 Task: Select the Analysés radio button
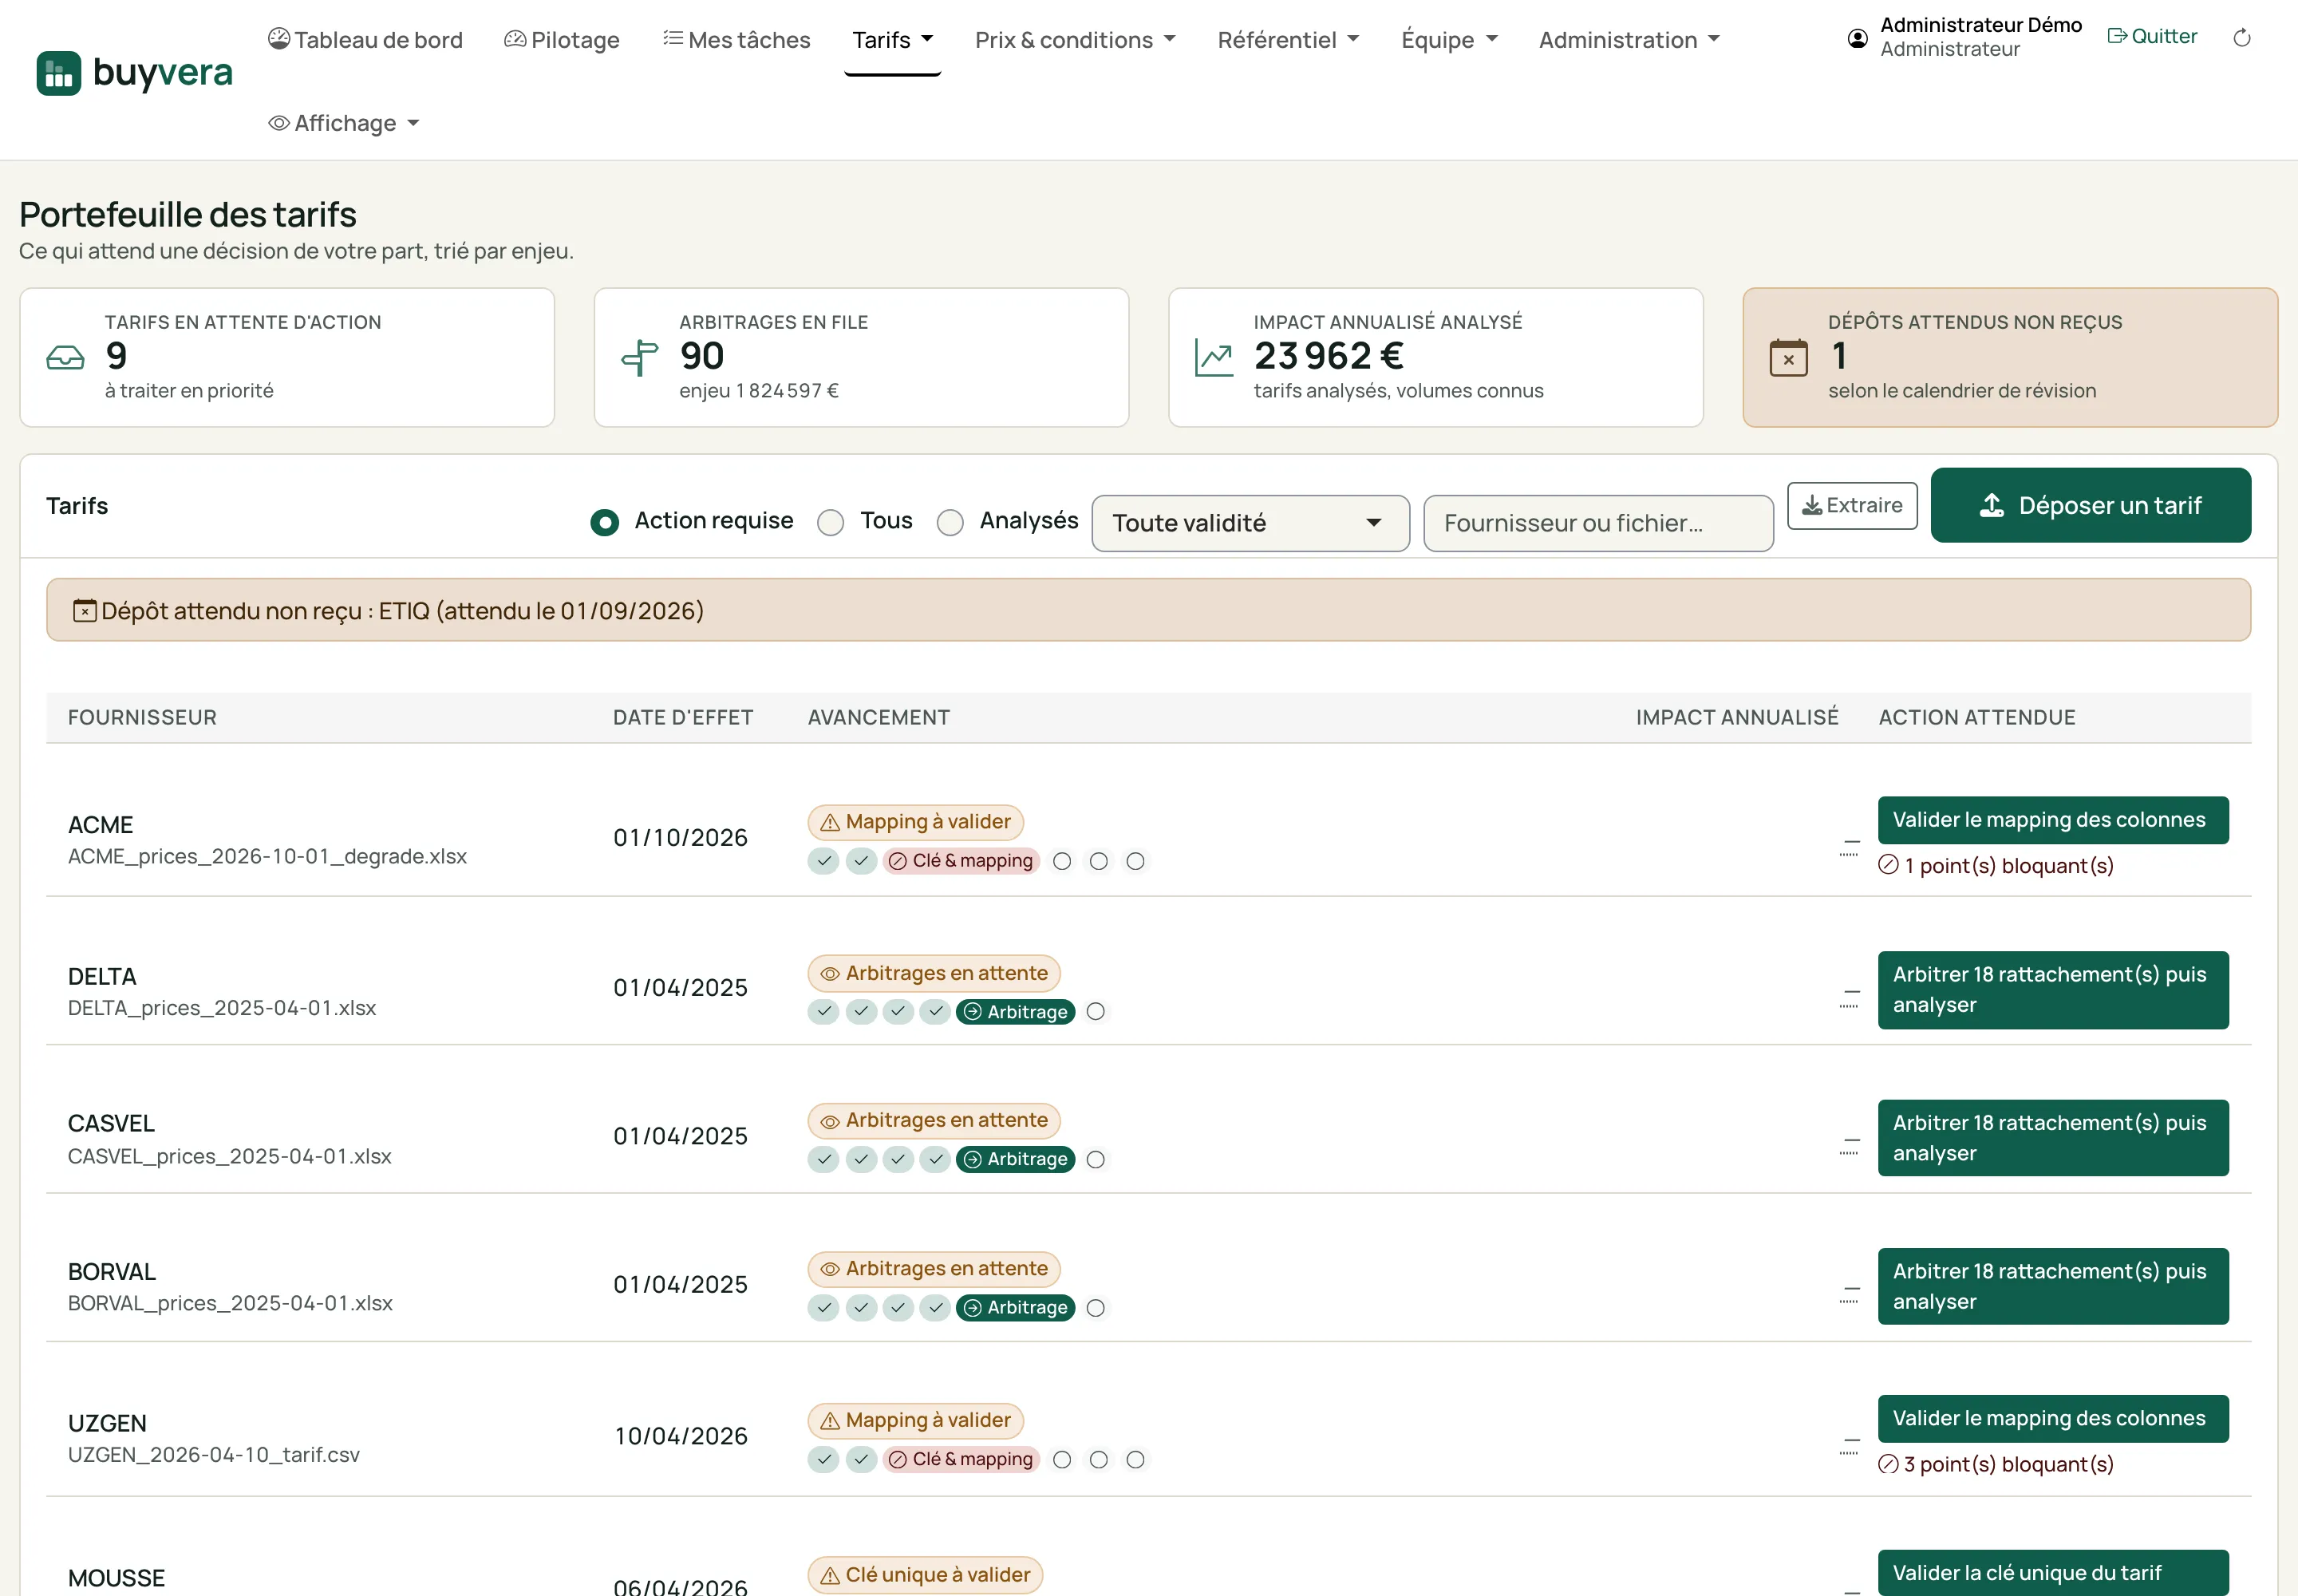point(950,522)
